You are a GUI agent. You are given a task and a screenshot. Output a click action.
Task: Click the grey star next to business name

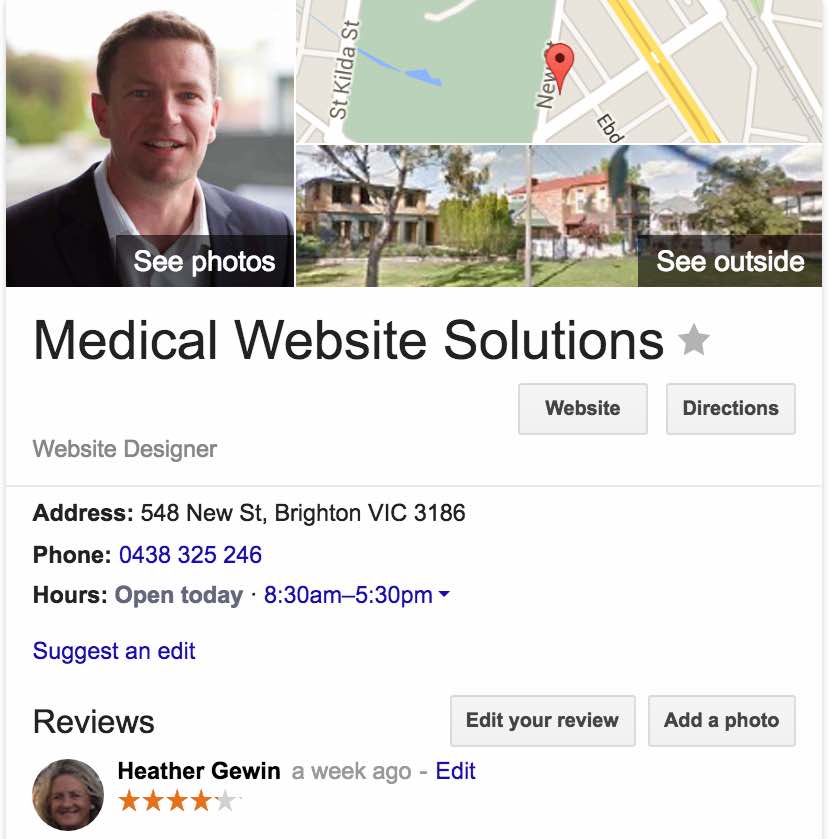coord(694,340)
